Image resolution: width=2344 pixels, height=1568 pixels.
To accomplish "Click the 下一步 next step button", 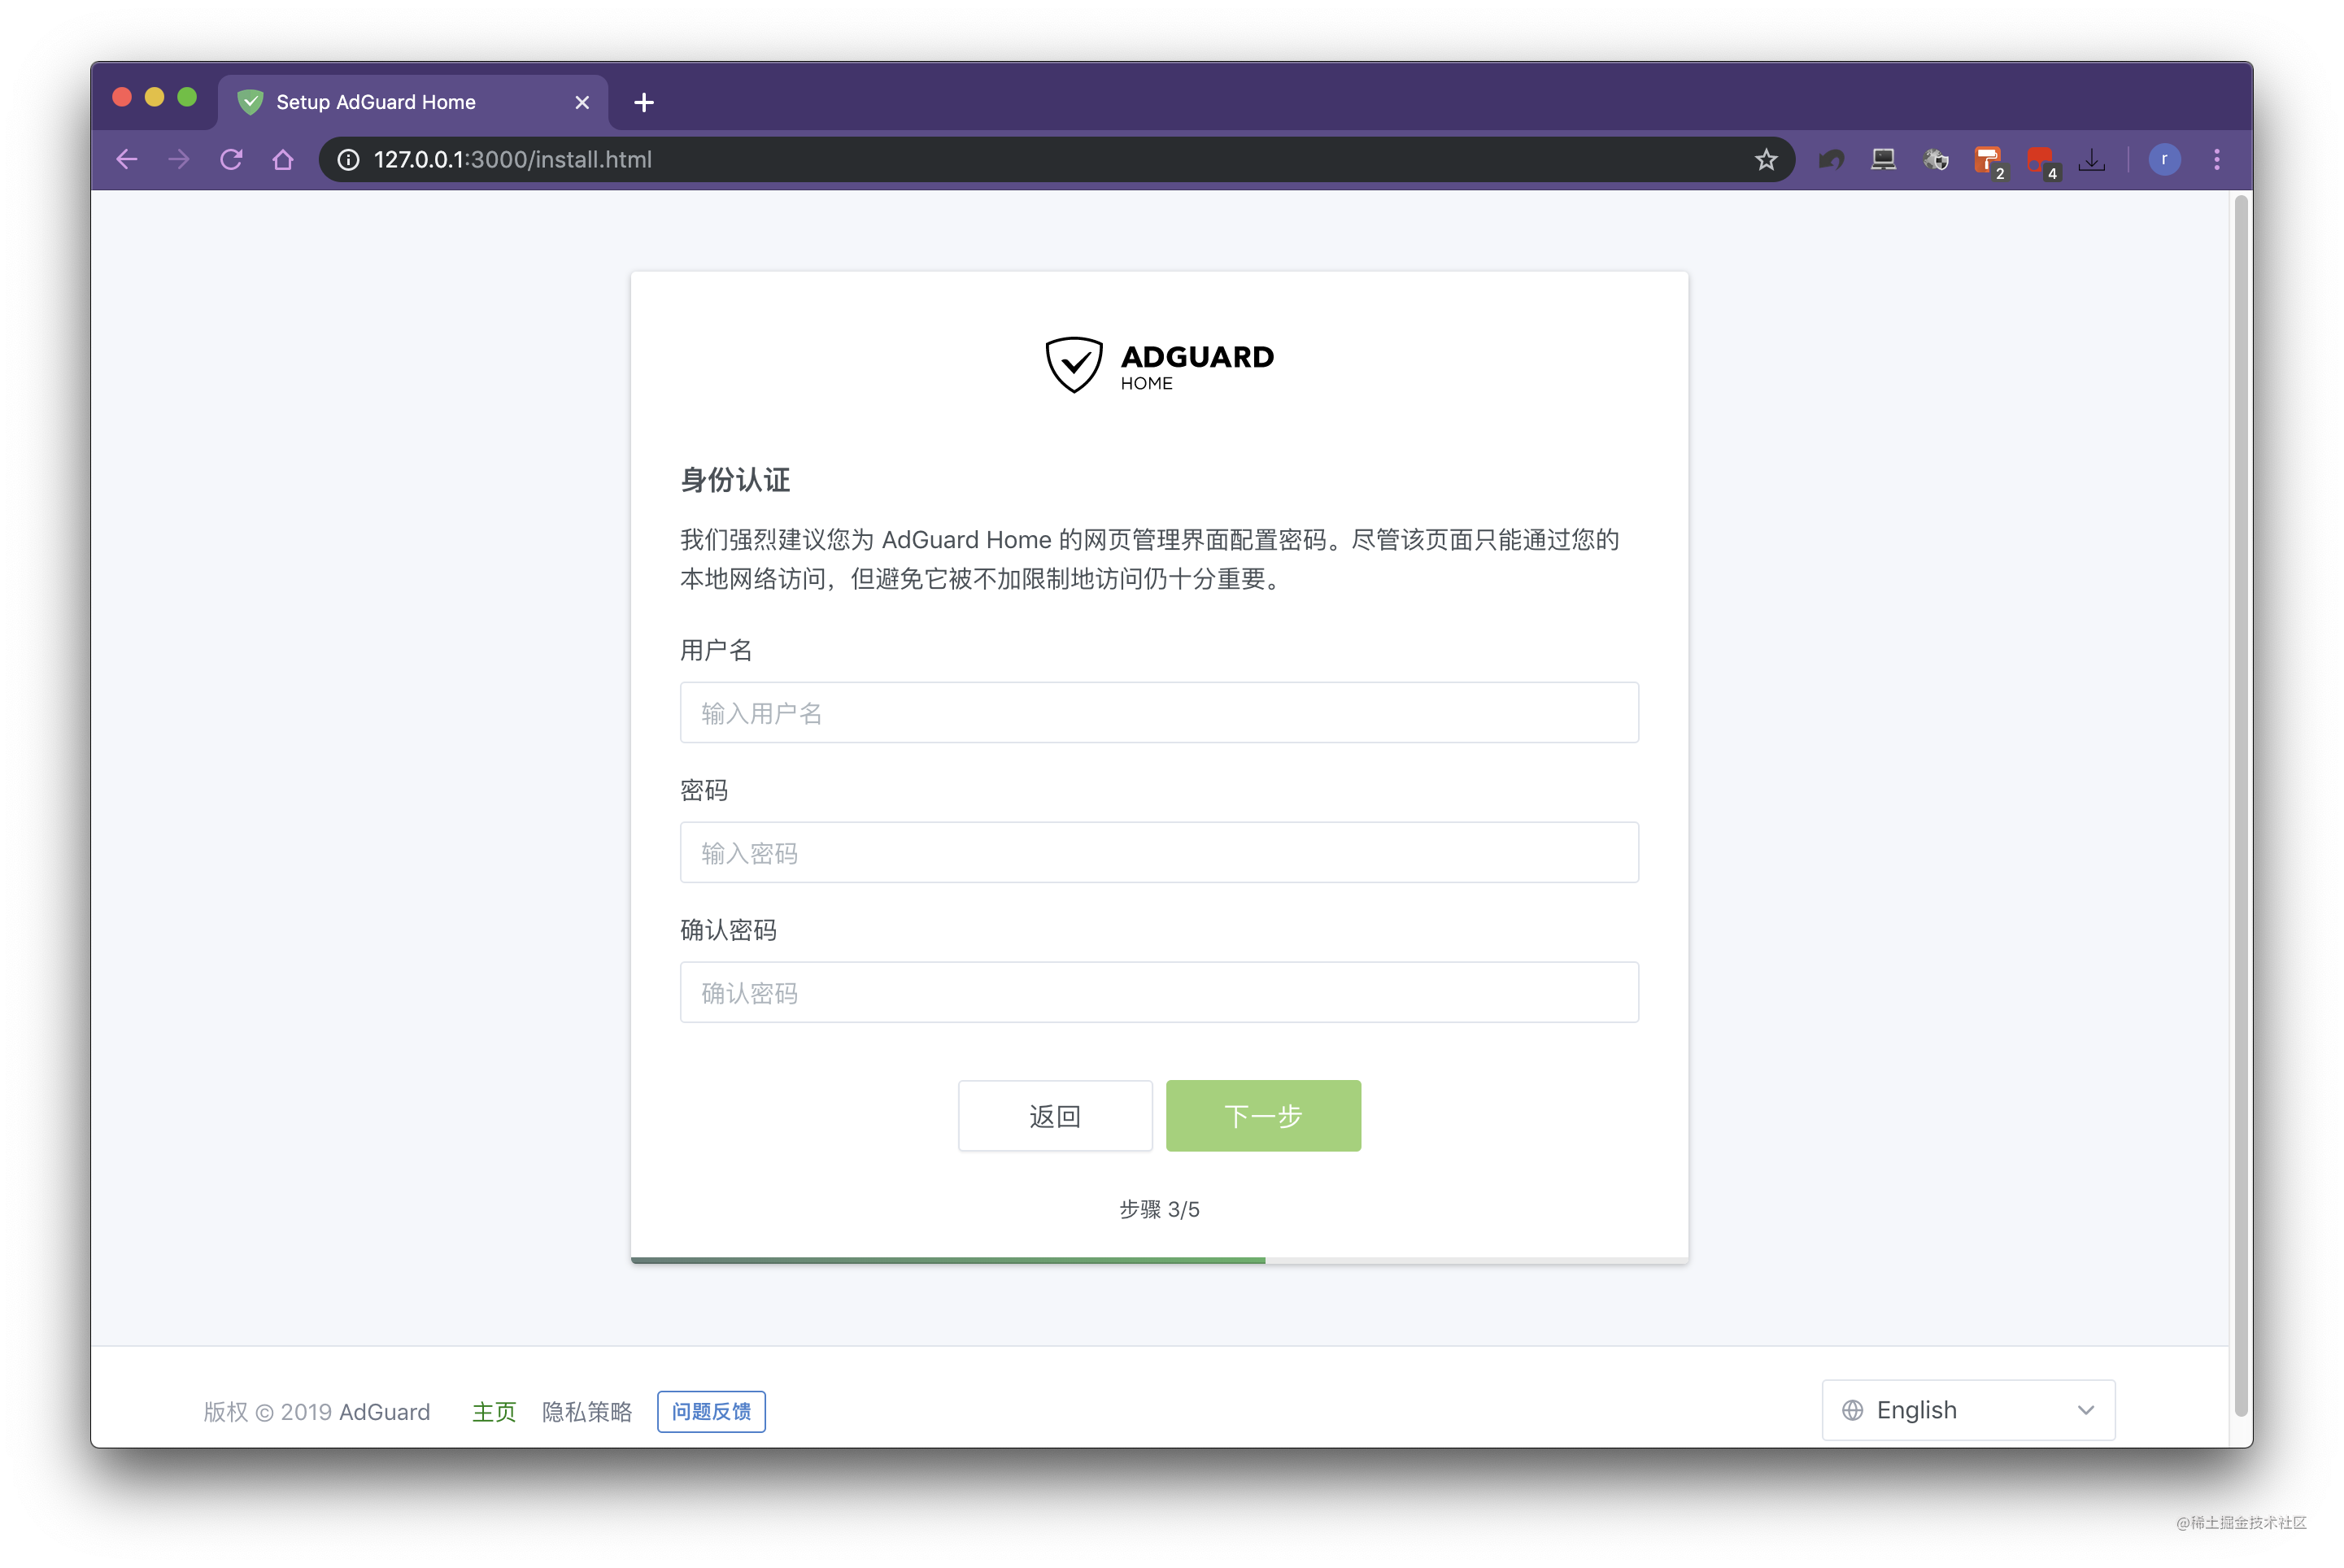I will coord(1261,1115).
